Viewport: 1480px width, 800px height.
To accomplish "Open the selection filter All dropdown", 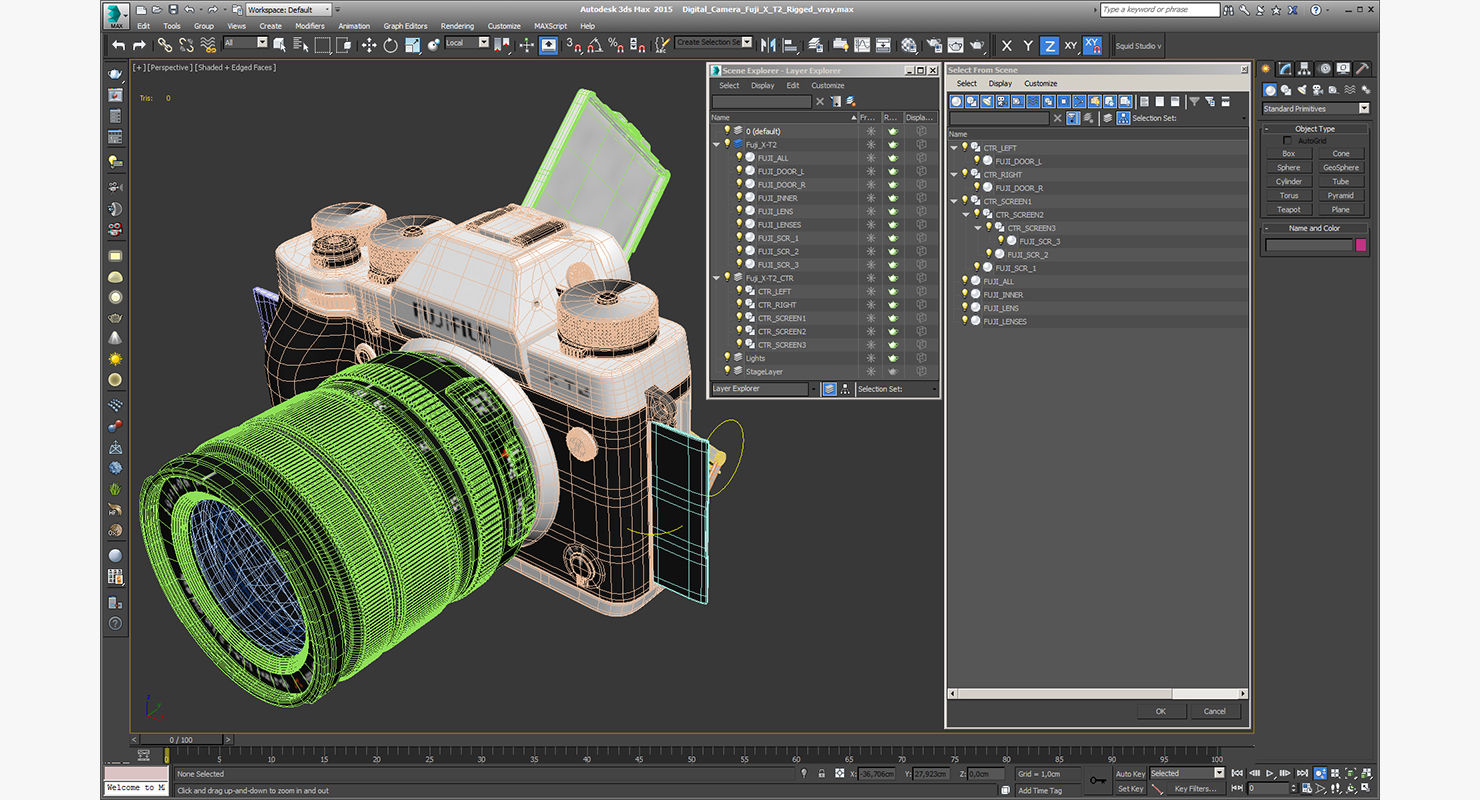I will (246, 43).
